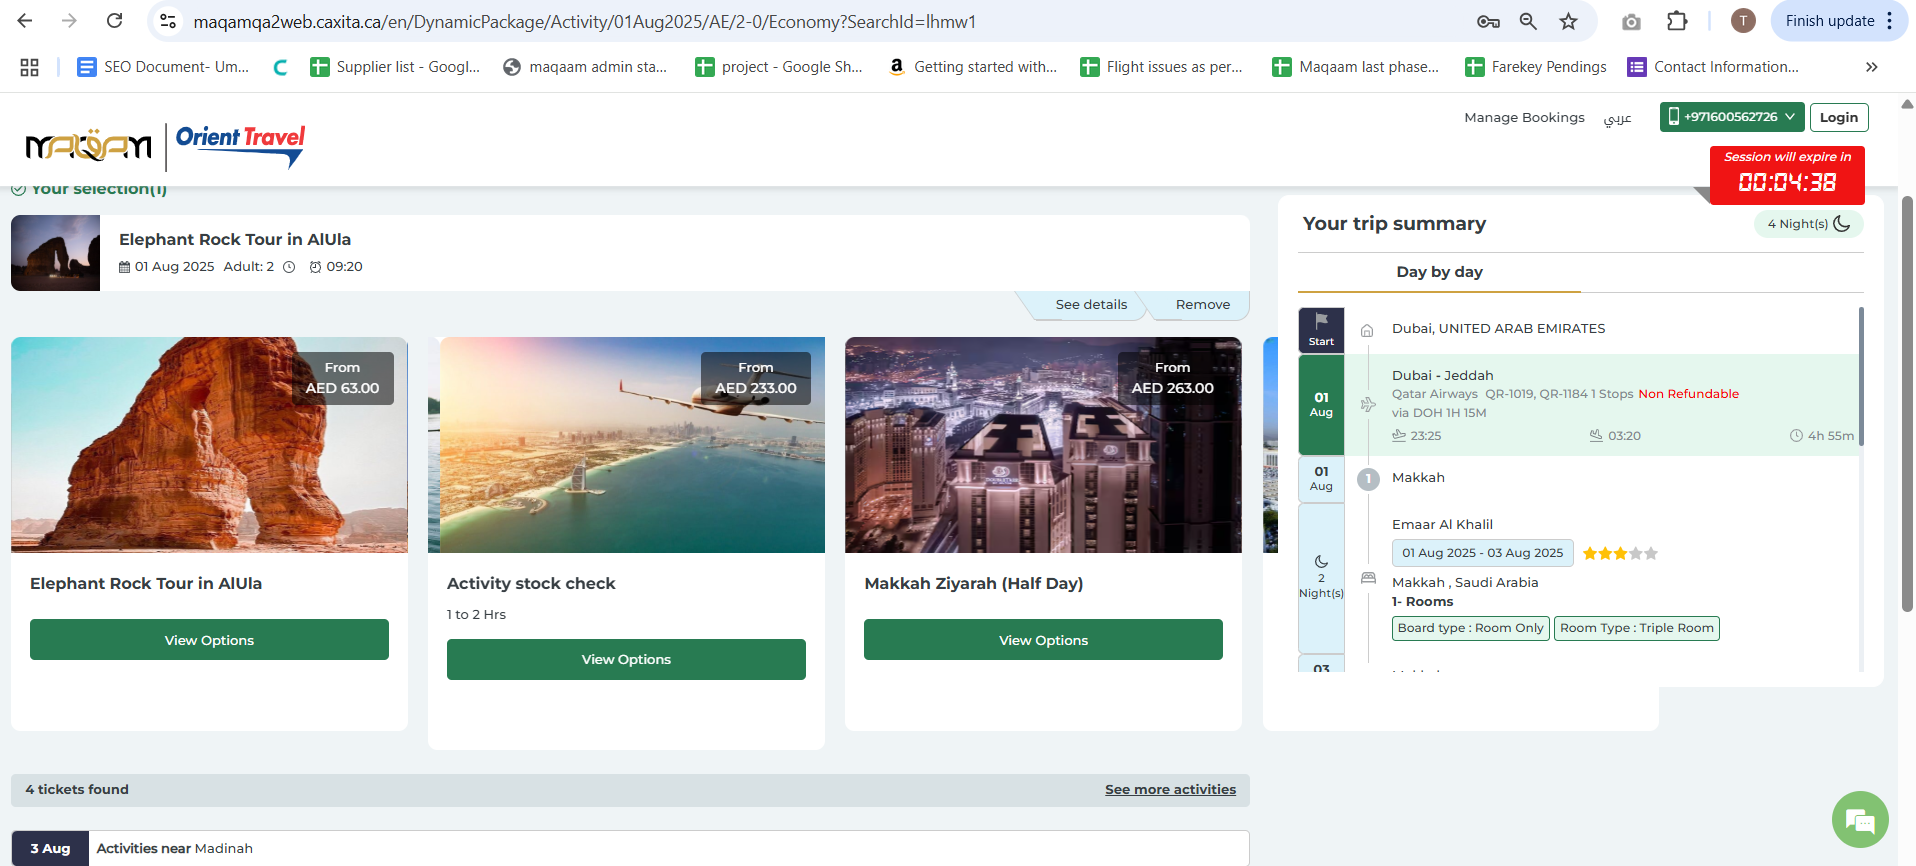The height and width of the screenshot is (866, 1916).
Task: Click the Orient Travel logo
Action: click(240, 145)
